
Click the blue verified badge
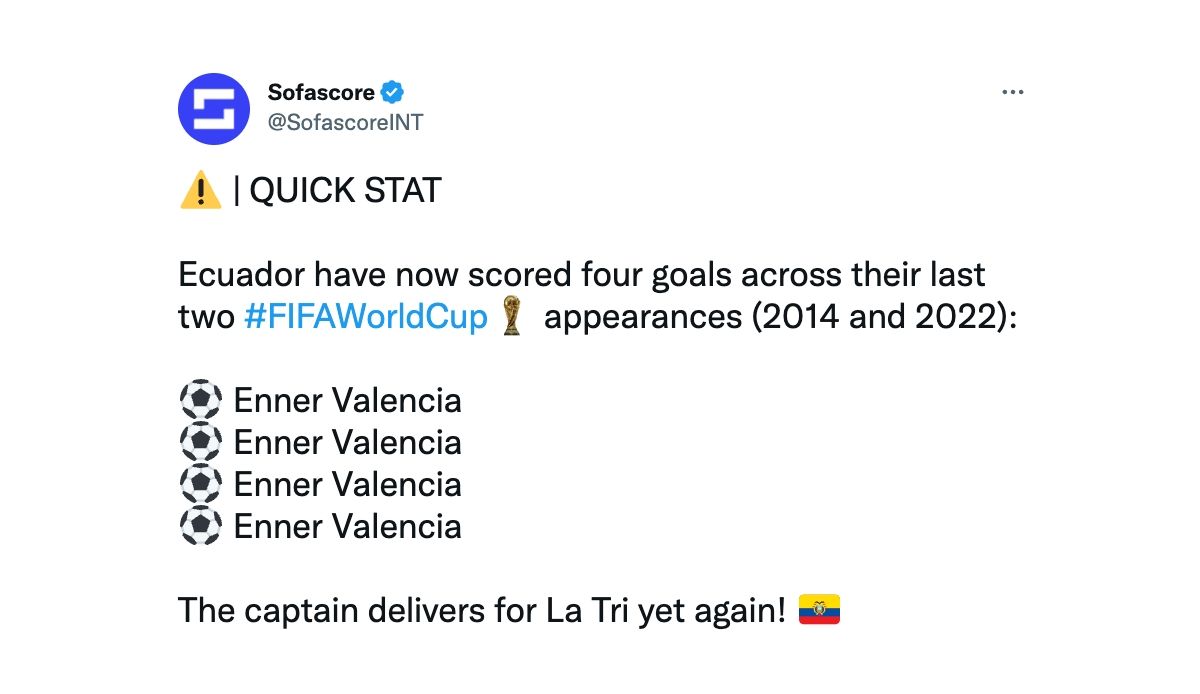pyautogui.click(x=393, y=93)
